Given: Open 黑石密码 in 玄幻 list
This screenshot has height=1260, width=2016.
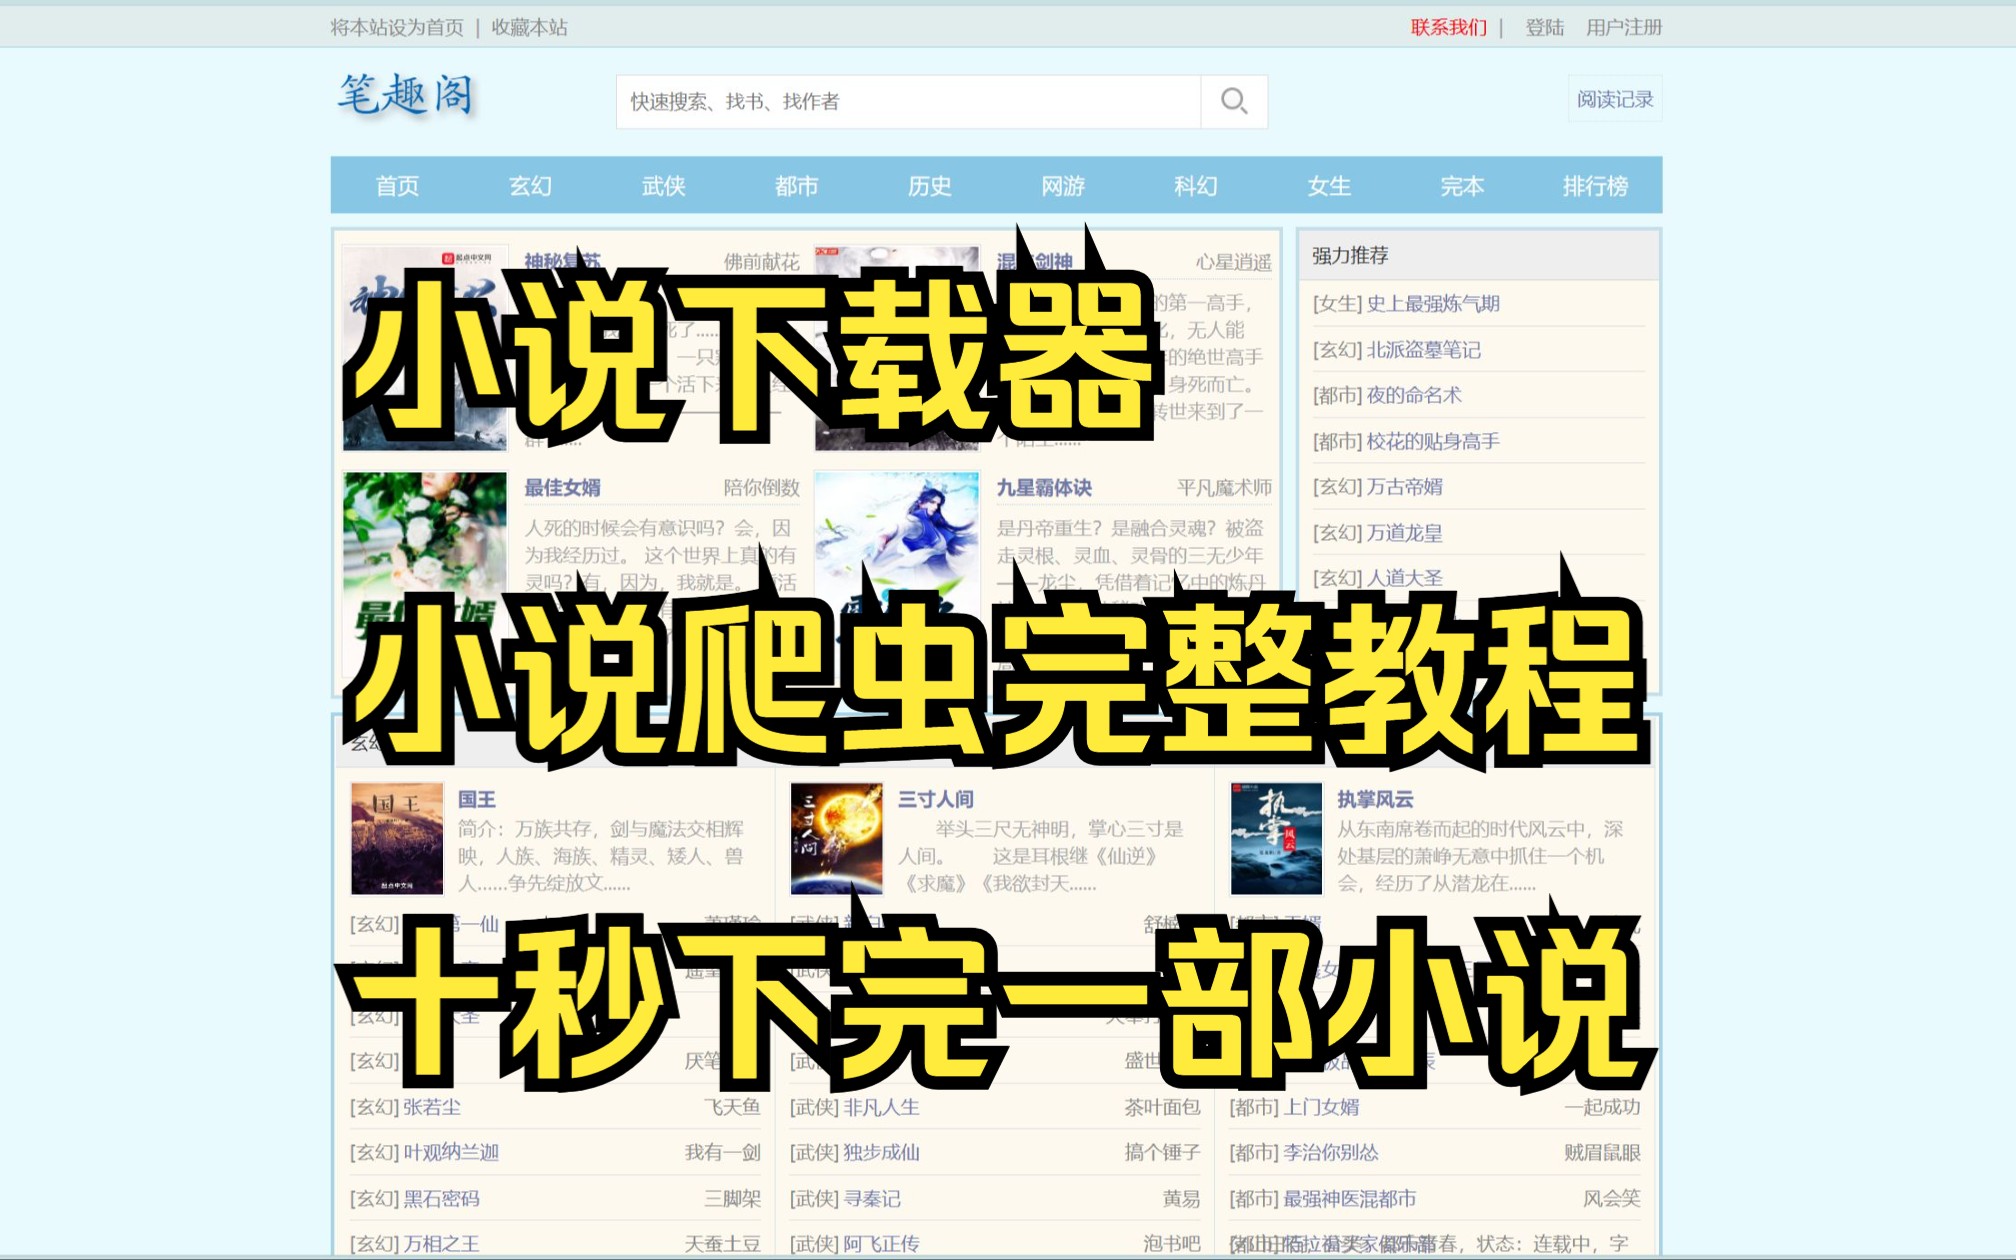Looking at the screenshot, I should [441, 1198].
